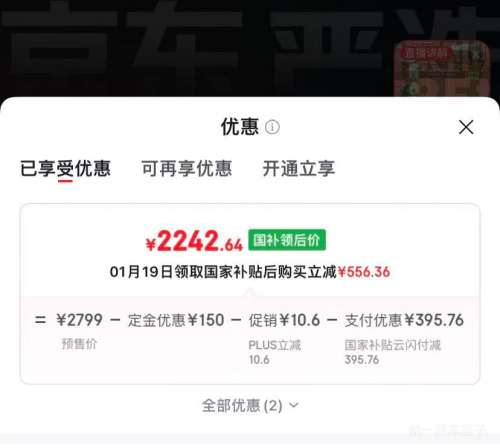Tap PLUS立减 10.6 detail text
This screenshot has width=500, height=448.
275,352
